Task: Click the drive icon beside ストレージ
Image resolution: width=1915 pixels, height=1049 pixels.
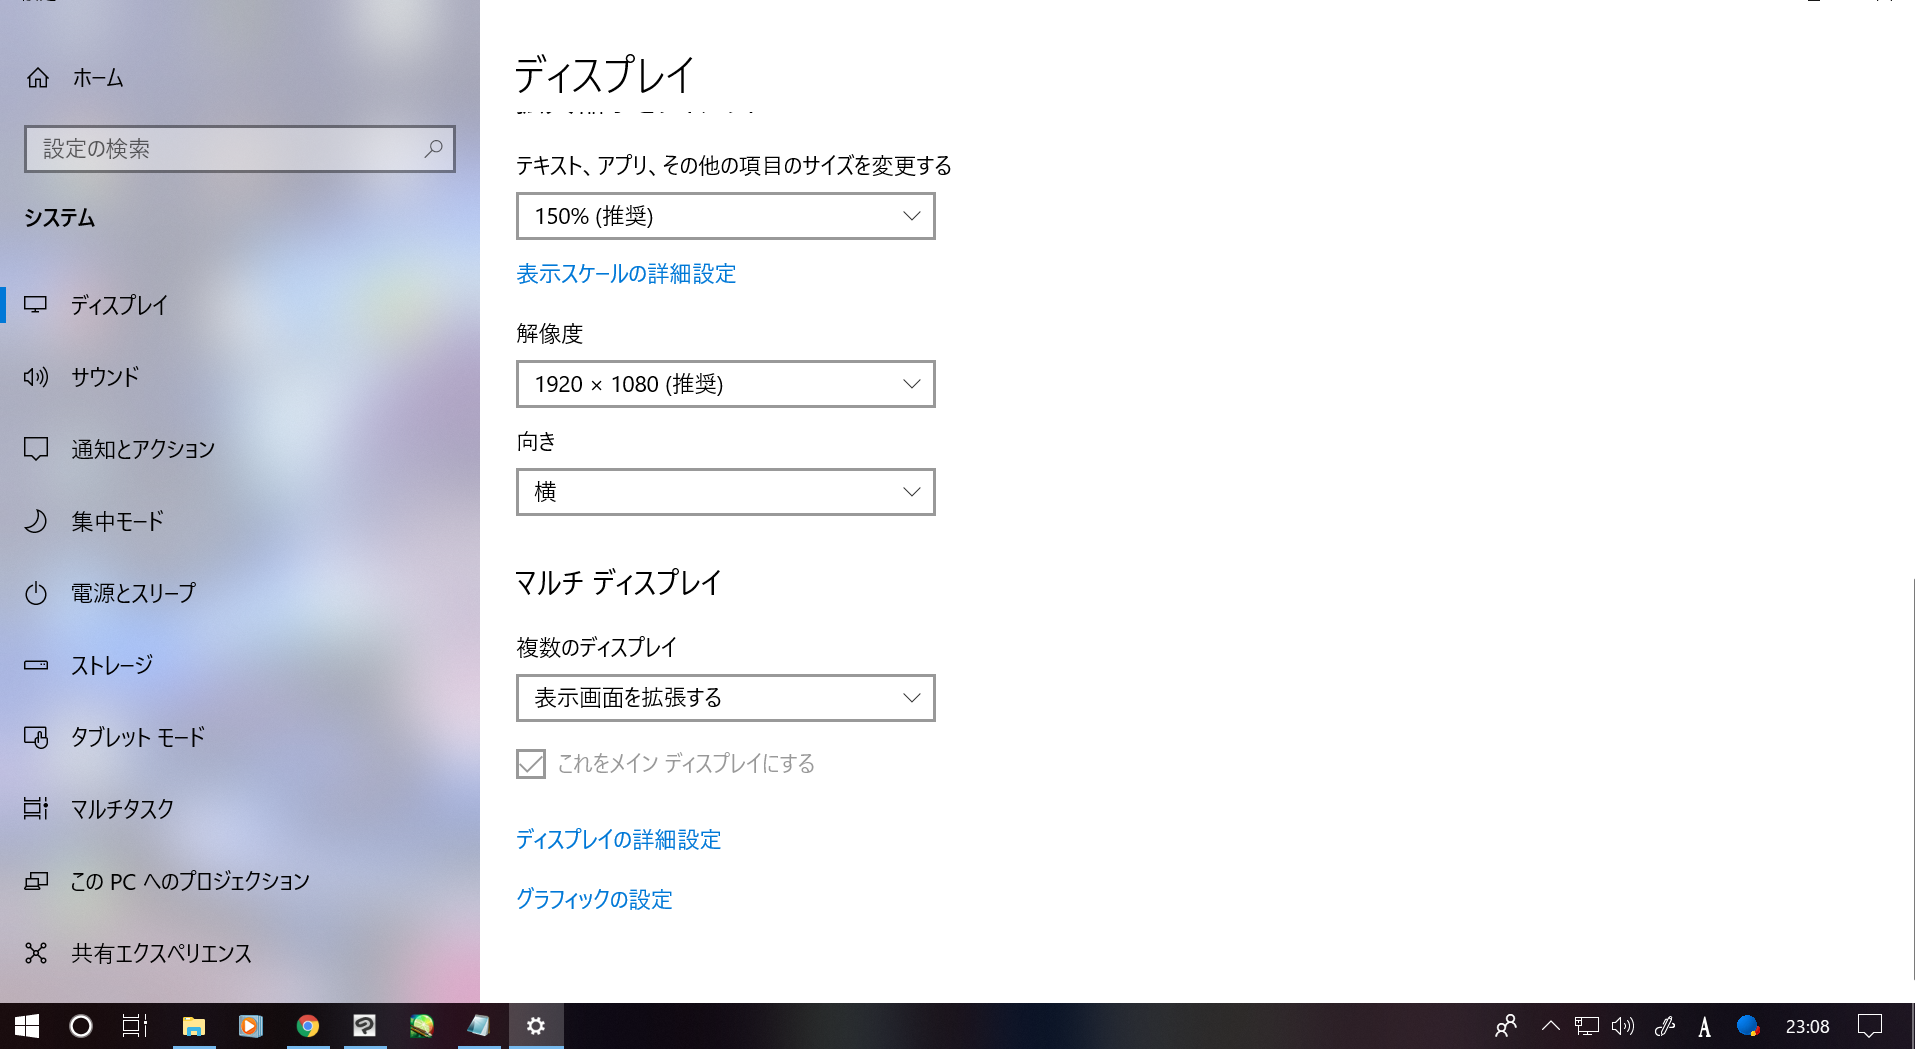Action: [x=36, y=665]
